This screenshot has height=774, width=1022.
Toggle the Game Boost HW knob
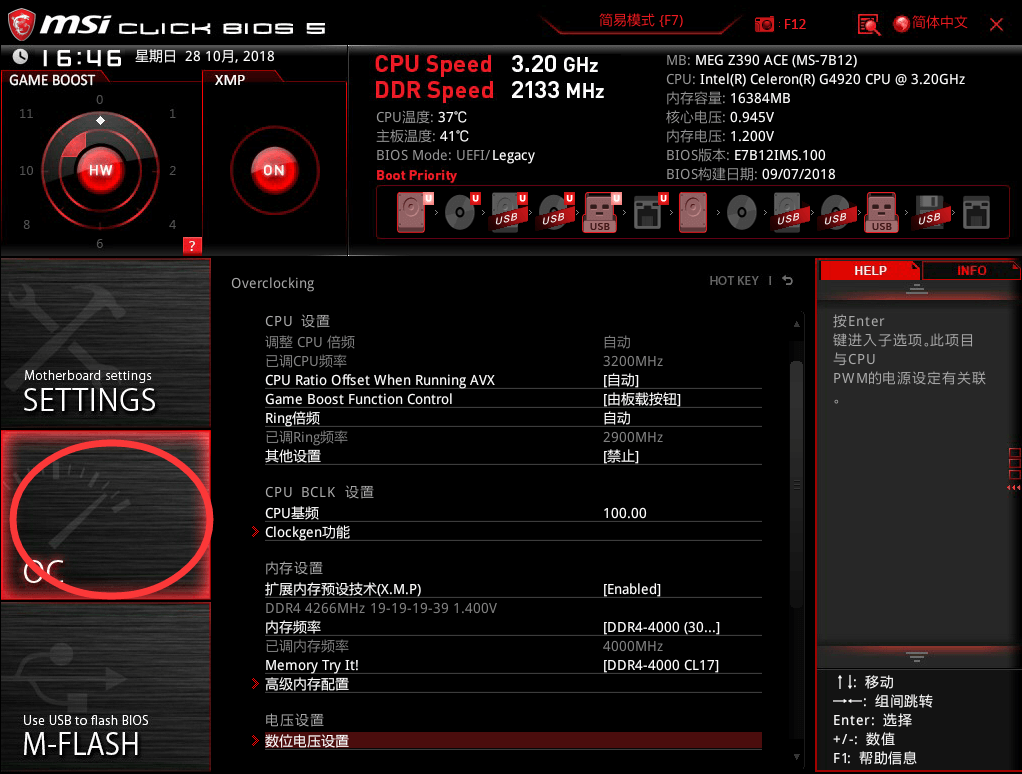coord(100,171)
